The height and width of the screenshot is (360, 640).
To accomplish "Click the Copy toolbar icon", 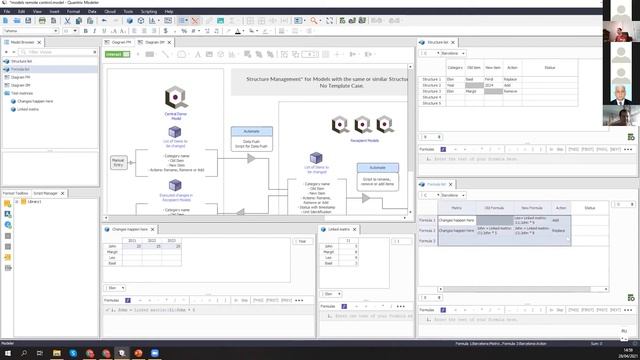I will 78,20.
